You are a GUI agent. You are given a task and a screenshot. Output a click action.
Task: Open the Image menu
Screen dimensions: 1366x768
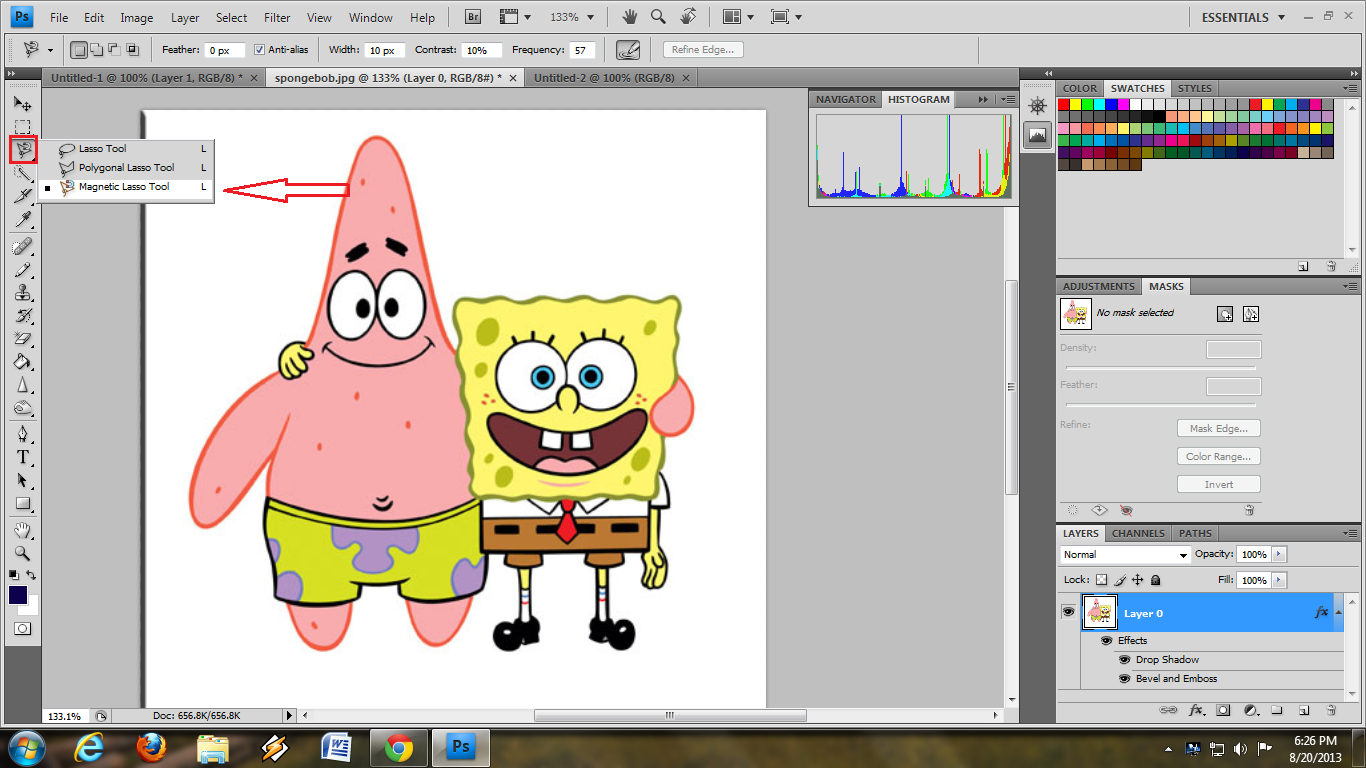137,18
